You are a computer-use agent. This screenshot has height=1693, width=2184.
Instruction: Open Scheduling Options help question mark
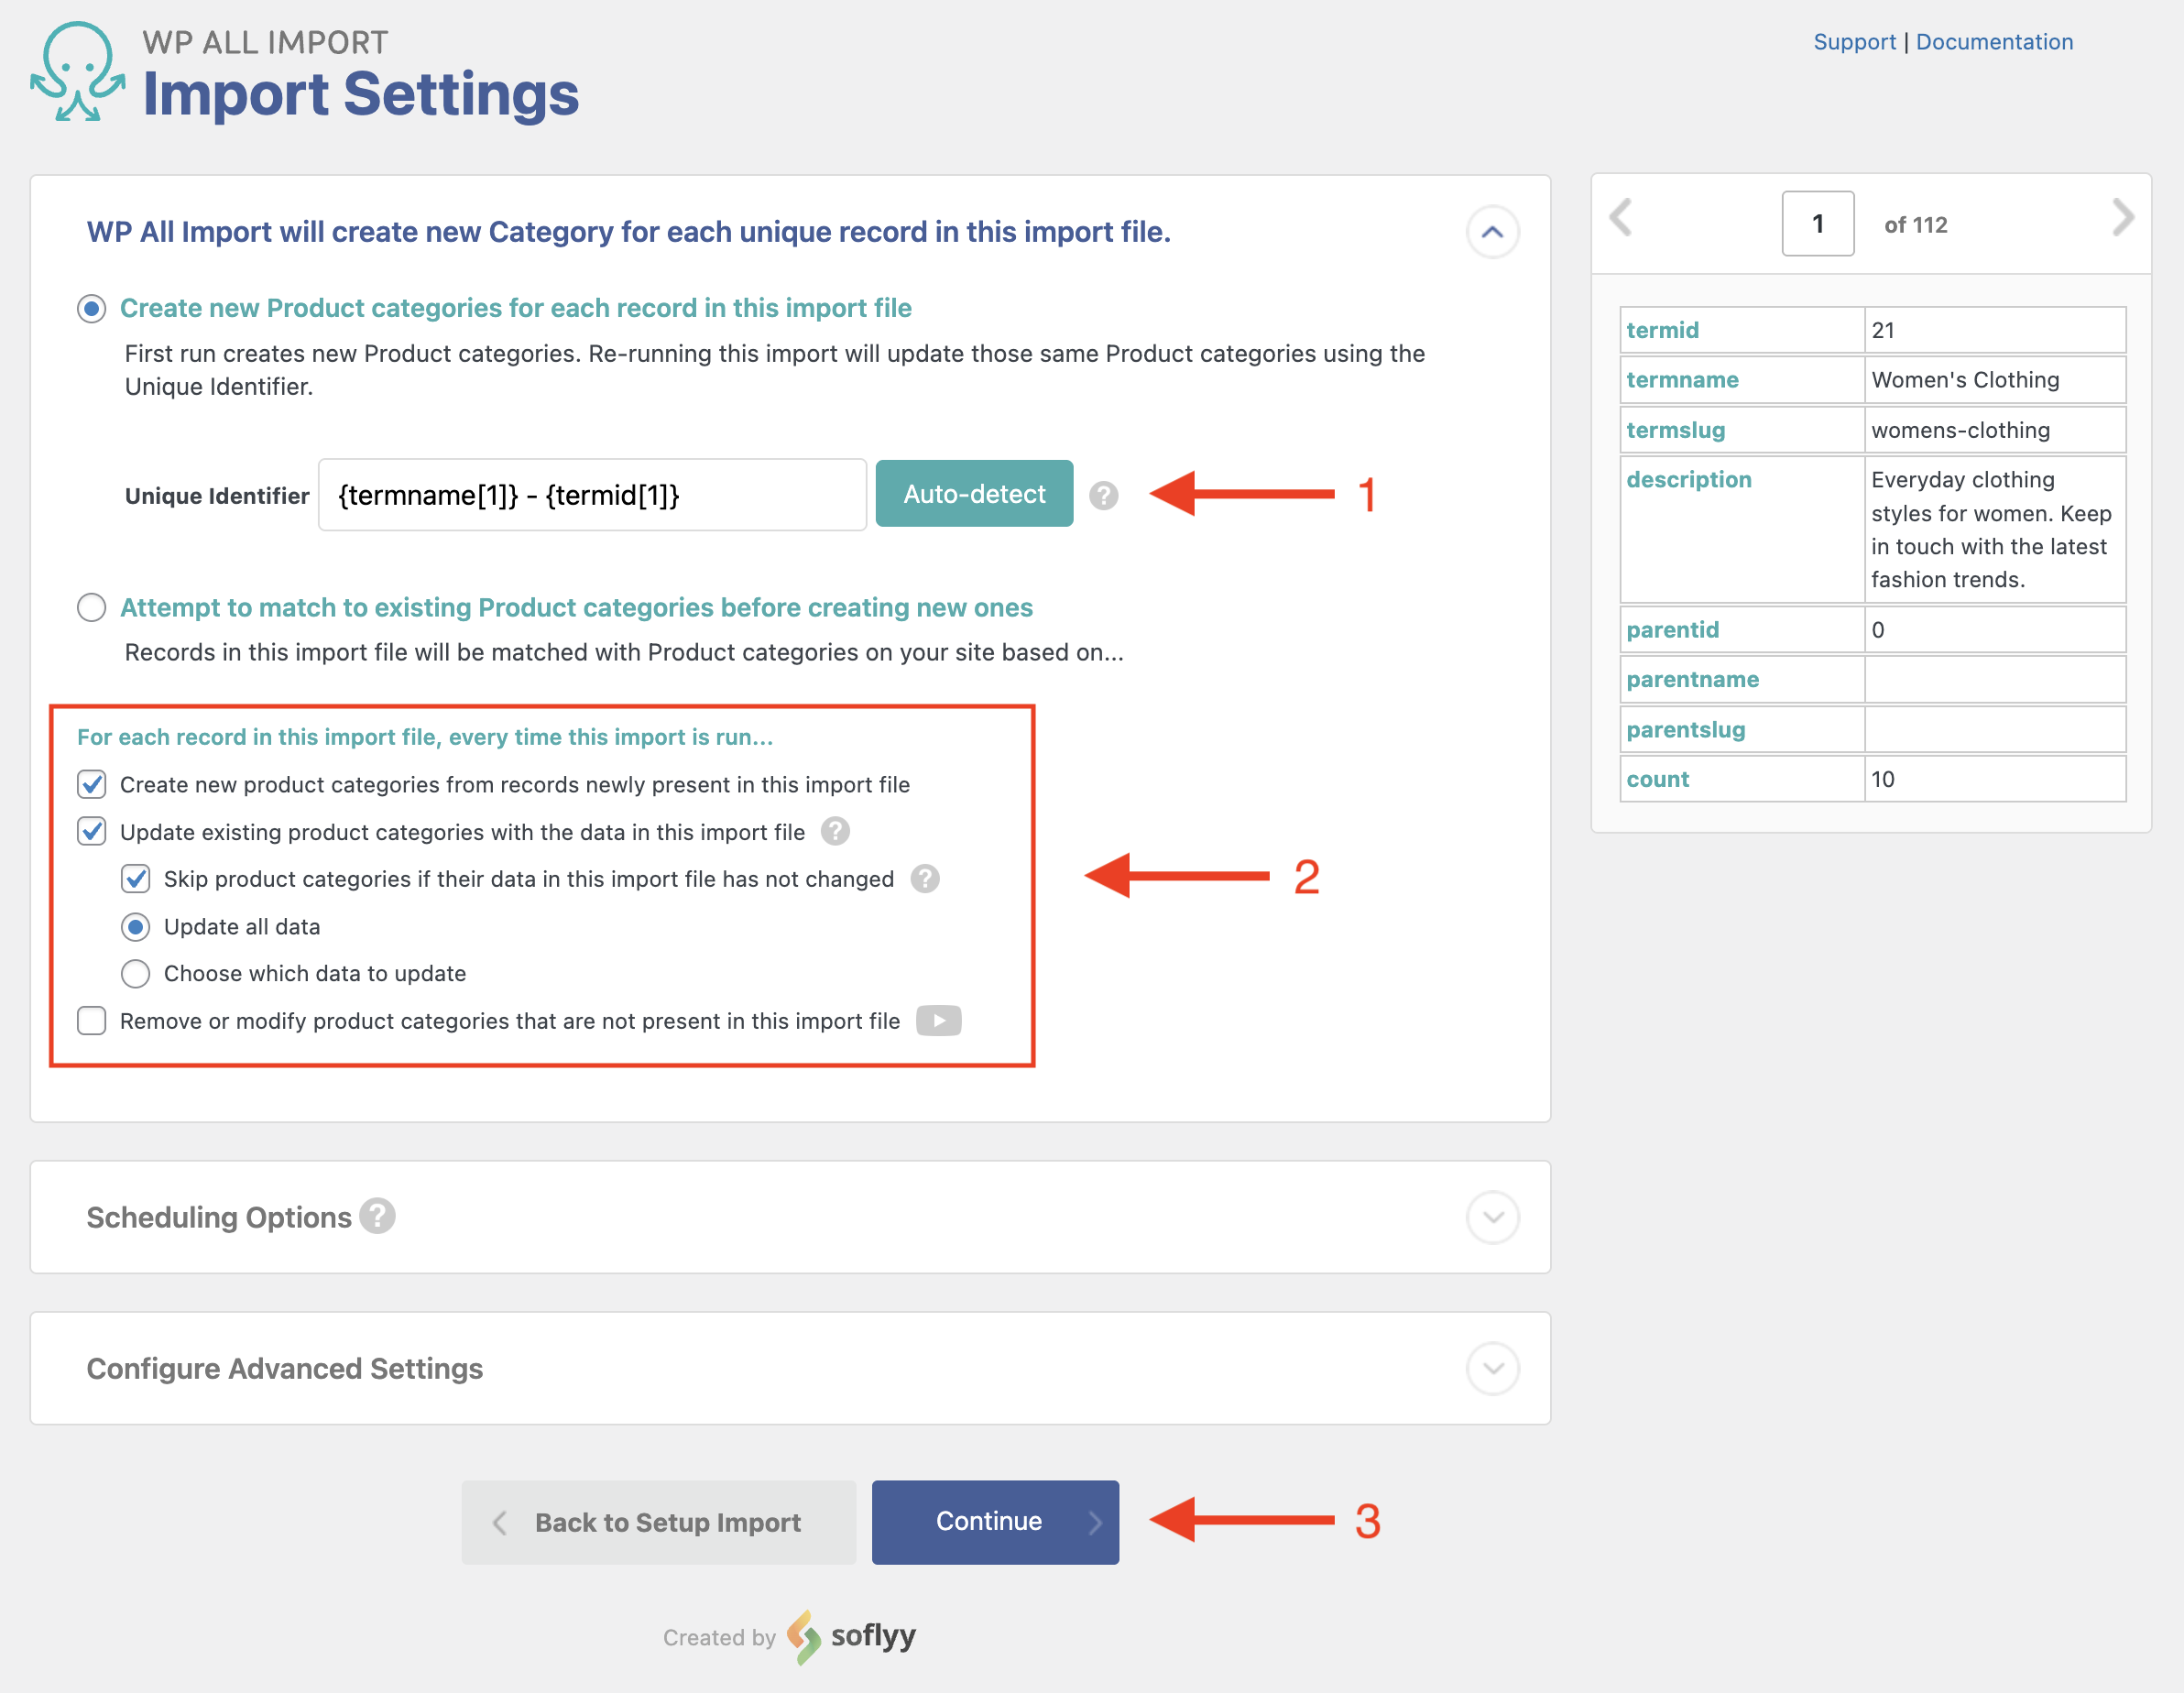pyautogui.click(x=378, y=1216)
